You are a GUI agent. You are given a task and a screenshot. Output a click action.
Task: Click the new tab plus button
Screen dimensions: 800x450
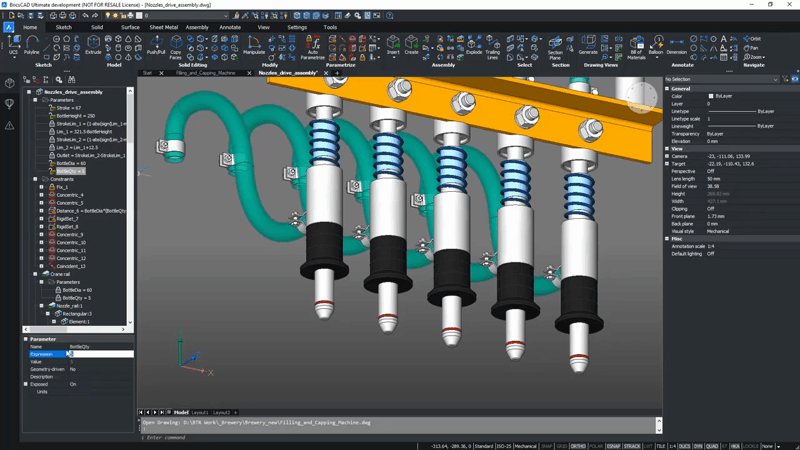point(337,73)
